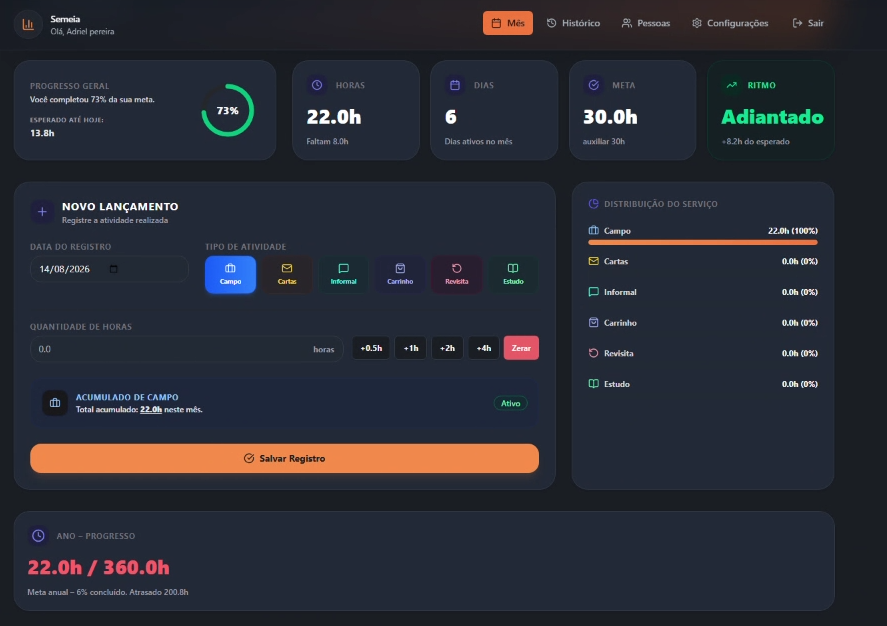Image resolution: width=887 pixels, height=626 pixels.
Task: Click the orange Campo progress bar
Action: click(703, 243)
